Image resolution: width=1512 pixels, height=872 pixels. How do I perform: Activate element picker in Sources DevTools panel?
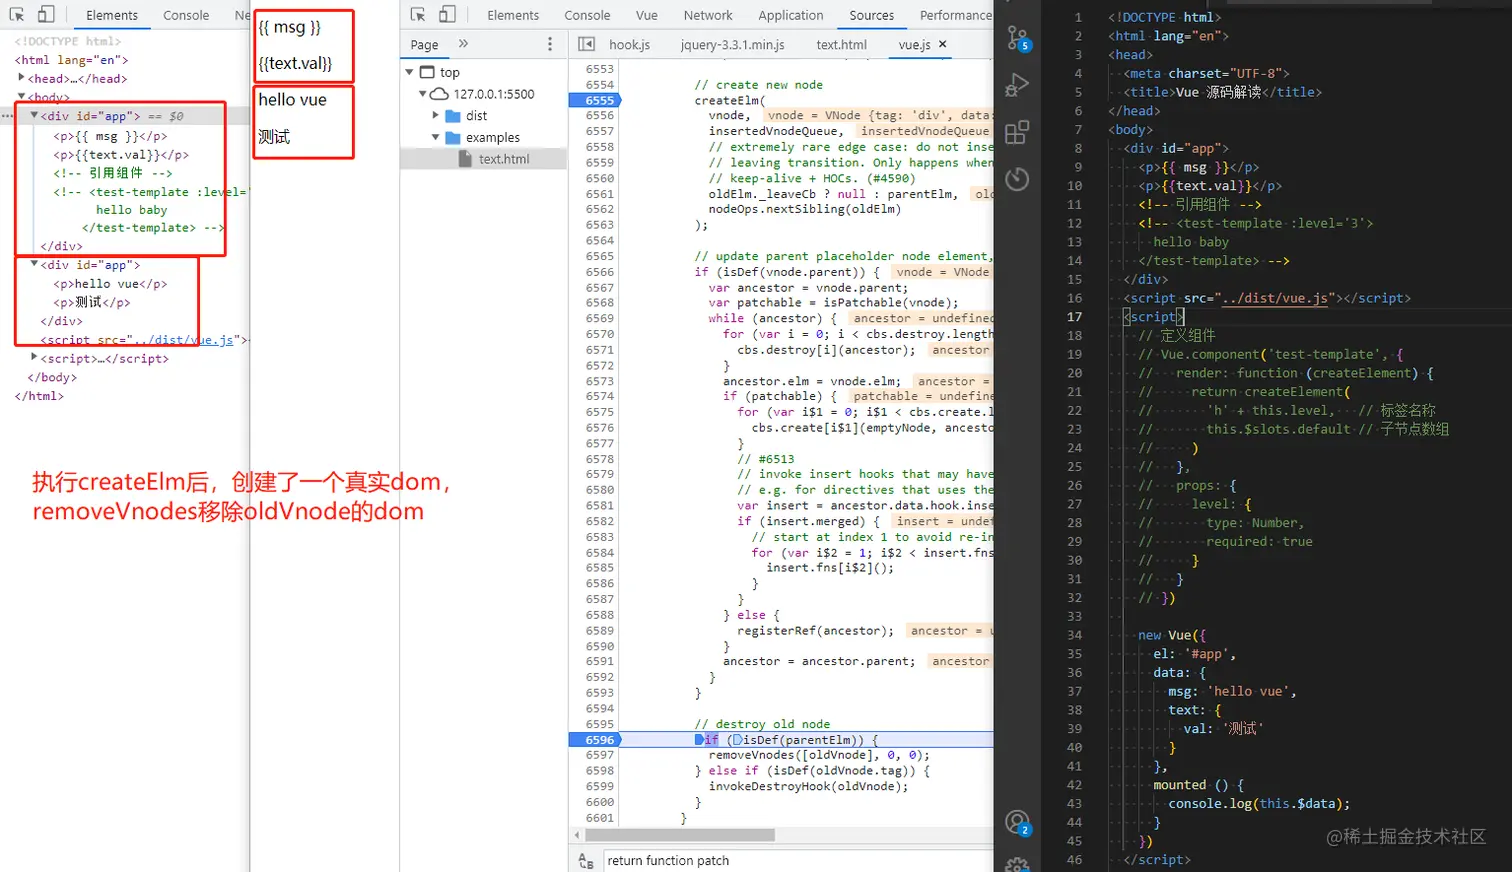click(x=418, y=15)
